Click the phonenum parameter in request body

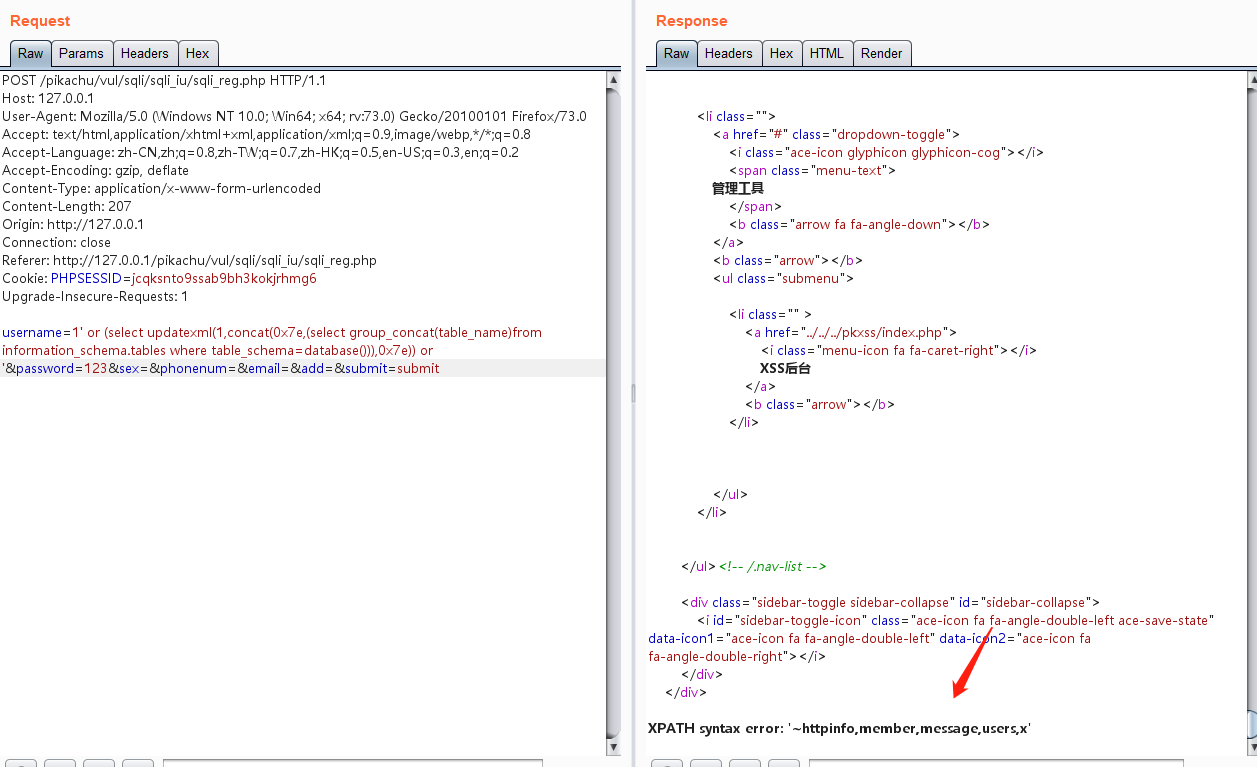198,368
